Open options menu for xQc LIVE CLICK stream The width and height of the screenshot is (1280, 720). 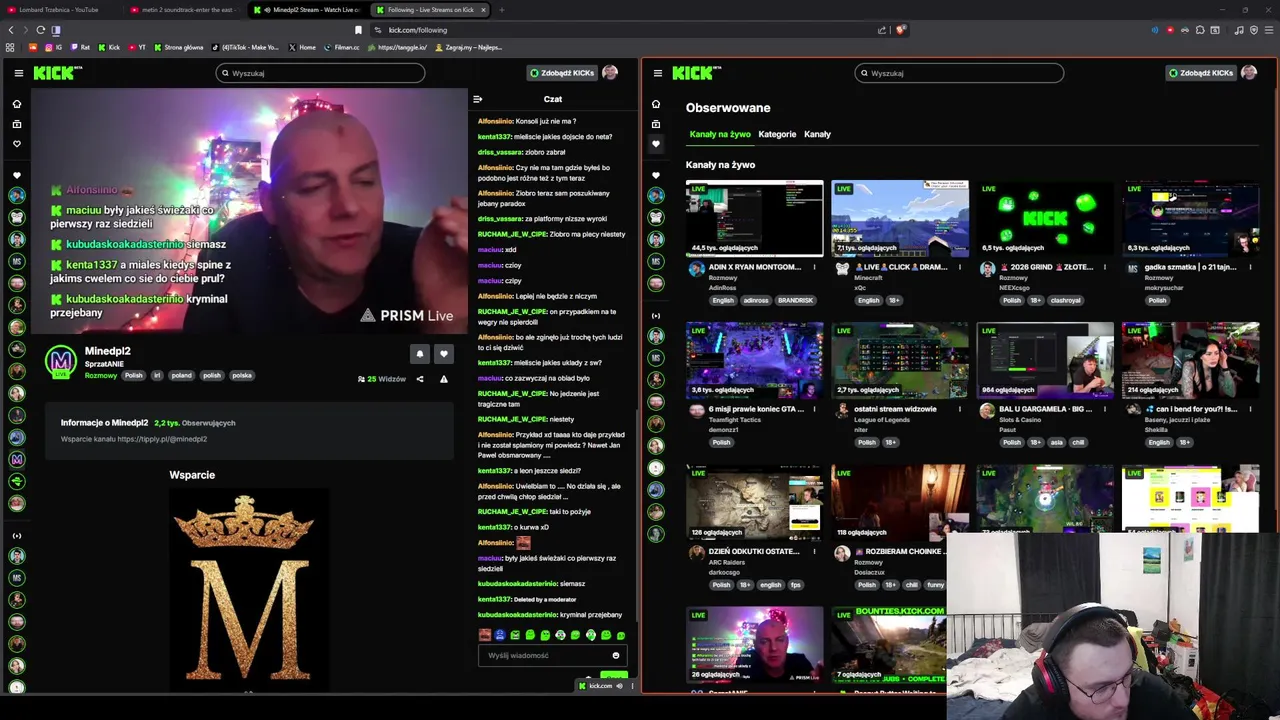(960, 267)
